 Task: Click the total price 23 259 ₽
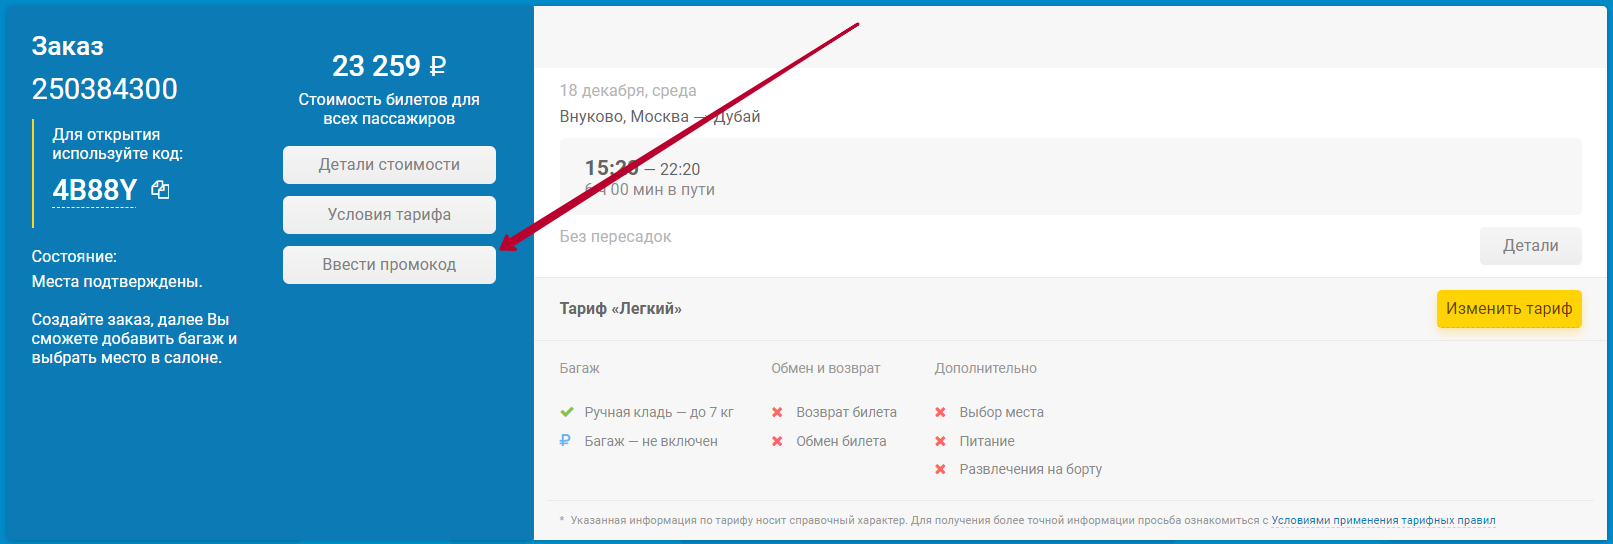click(389, 66)
